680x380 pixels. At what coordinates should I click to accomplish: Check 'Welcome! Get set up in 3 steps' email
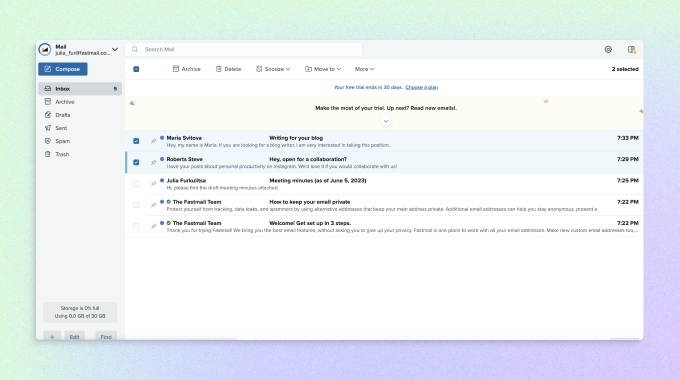click(136, 226)
